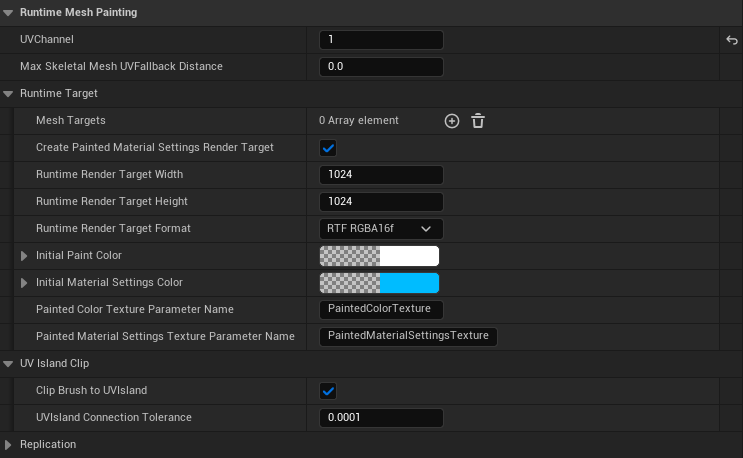The image size is (743, 458).
Task: Select the Mesh Targets property label
Action: (x=71, y=120)
